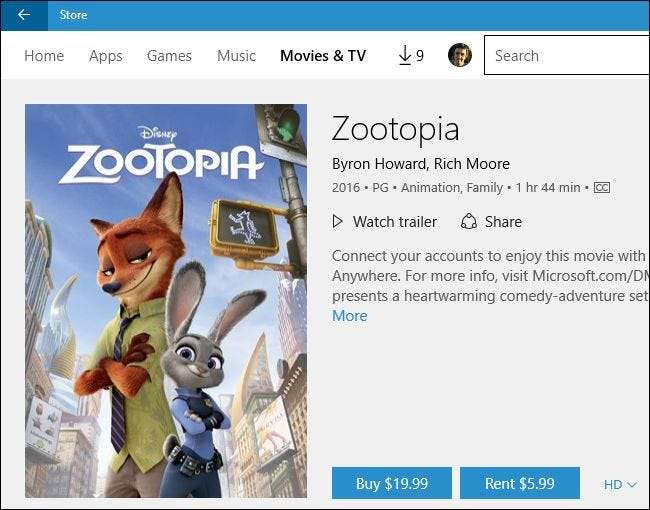Open director Rich Moore's link

pyautogui.click(x=474, y=164)
